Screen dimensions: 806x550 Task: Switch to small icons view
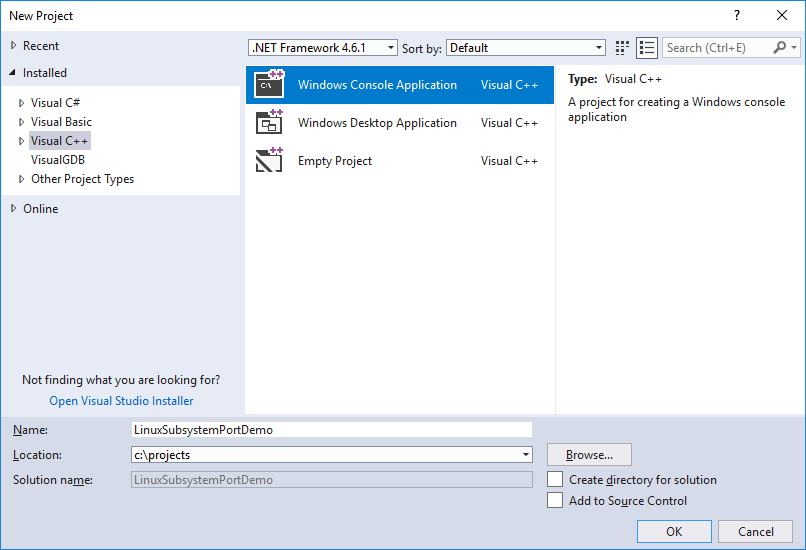(x=622, y=48)
